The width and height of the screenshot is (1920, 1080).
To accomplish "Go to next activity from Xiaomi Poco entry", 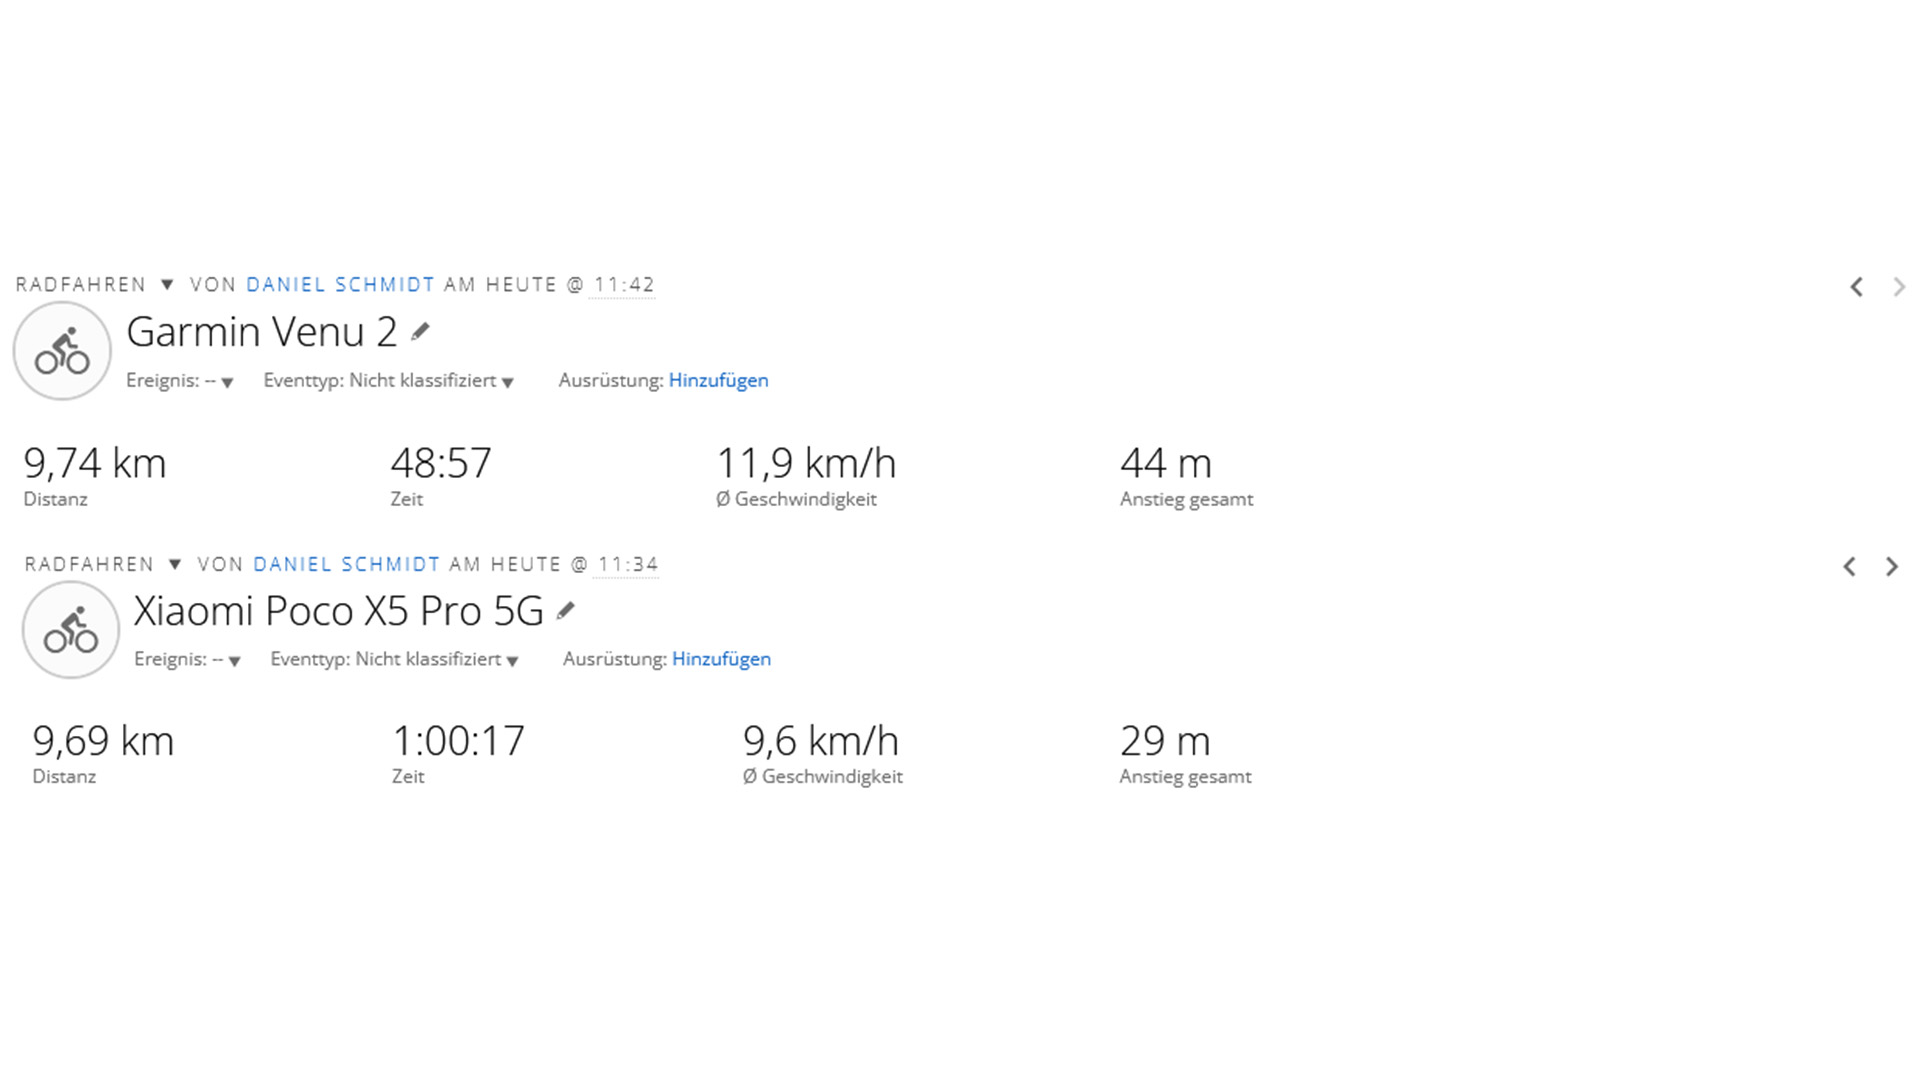I will pos(1891,567).
